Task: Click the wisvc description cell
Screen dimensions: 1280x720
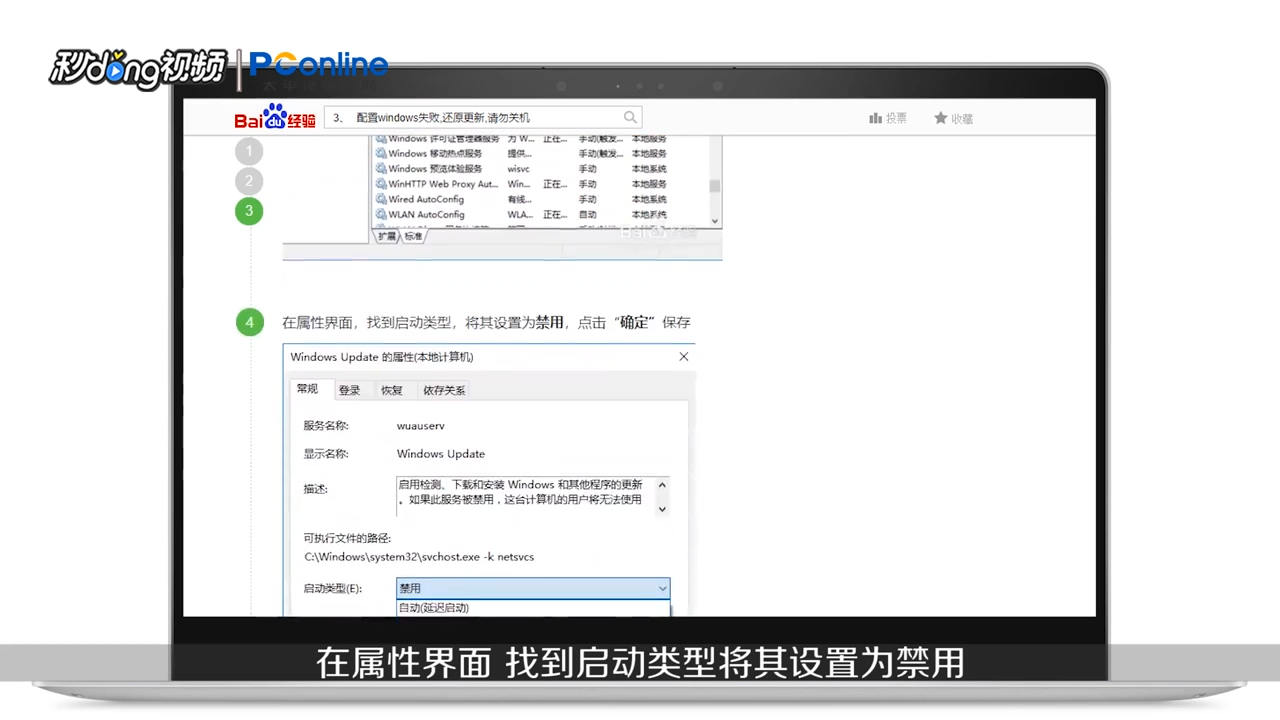Action: [x=518, y=169]
